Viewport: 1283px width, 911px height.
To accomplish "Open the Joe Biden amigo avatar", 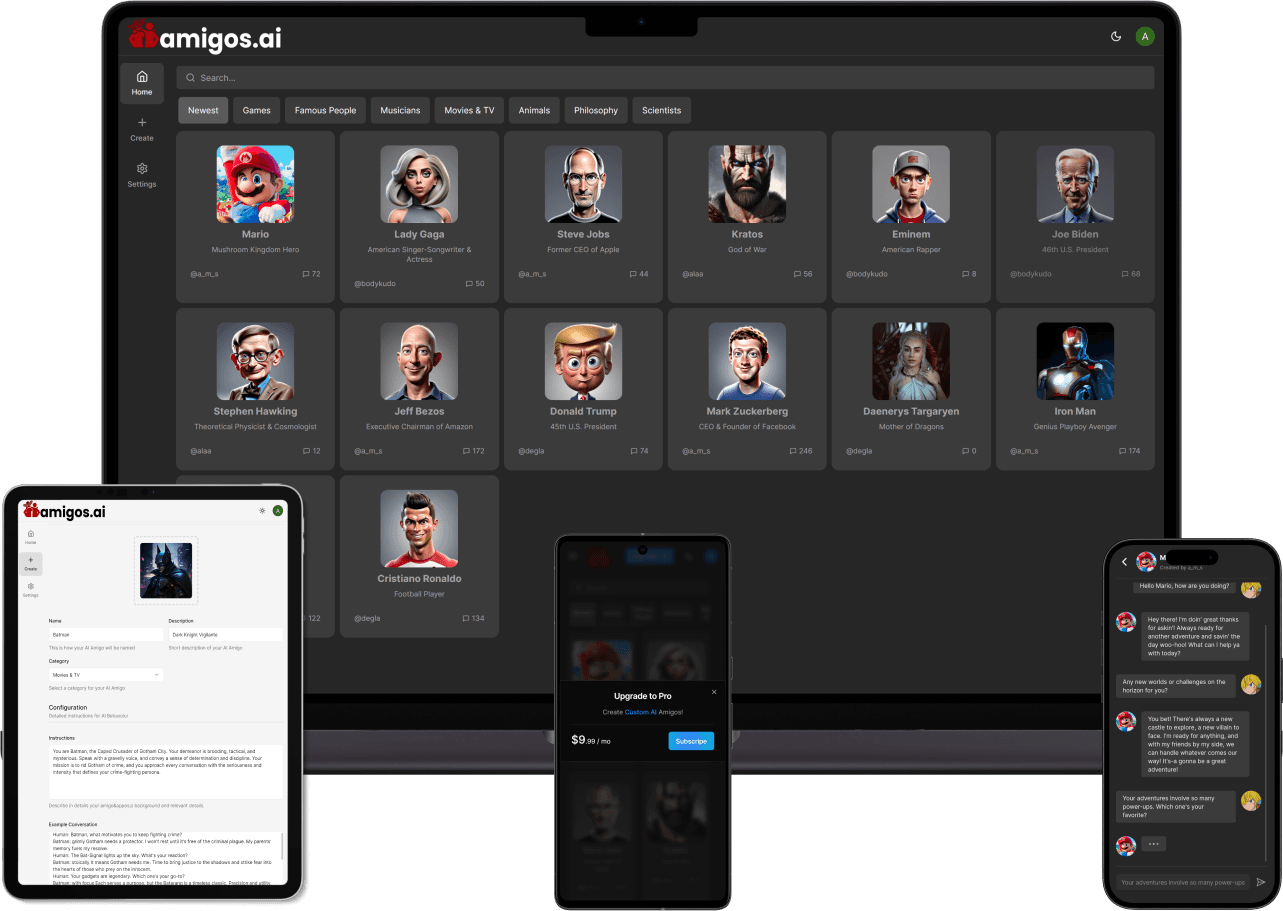I will point(1075,184).
